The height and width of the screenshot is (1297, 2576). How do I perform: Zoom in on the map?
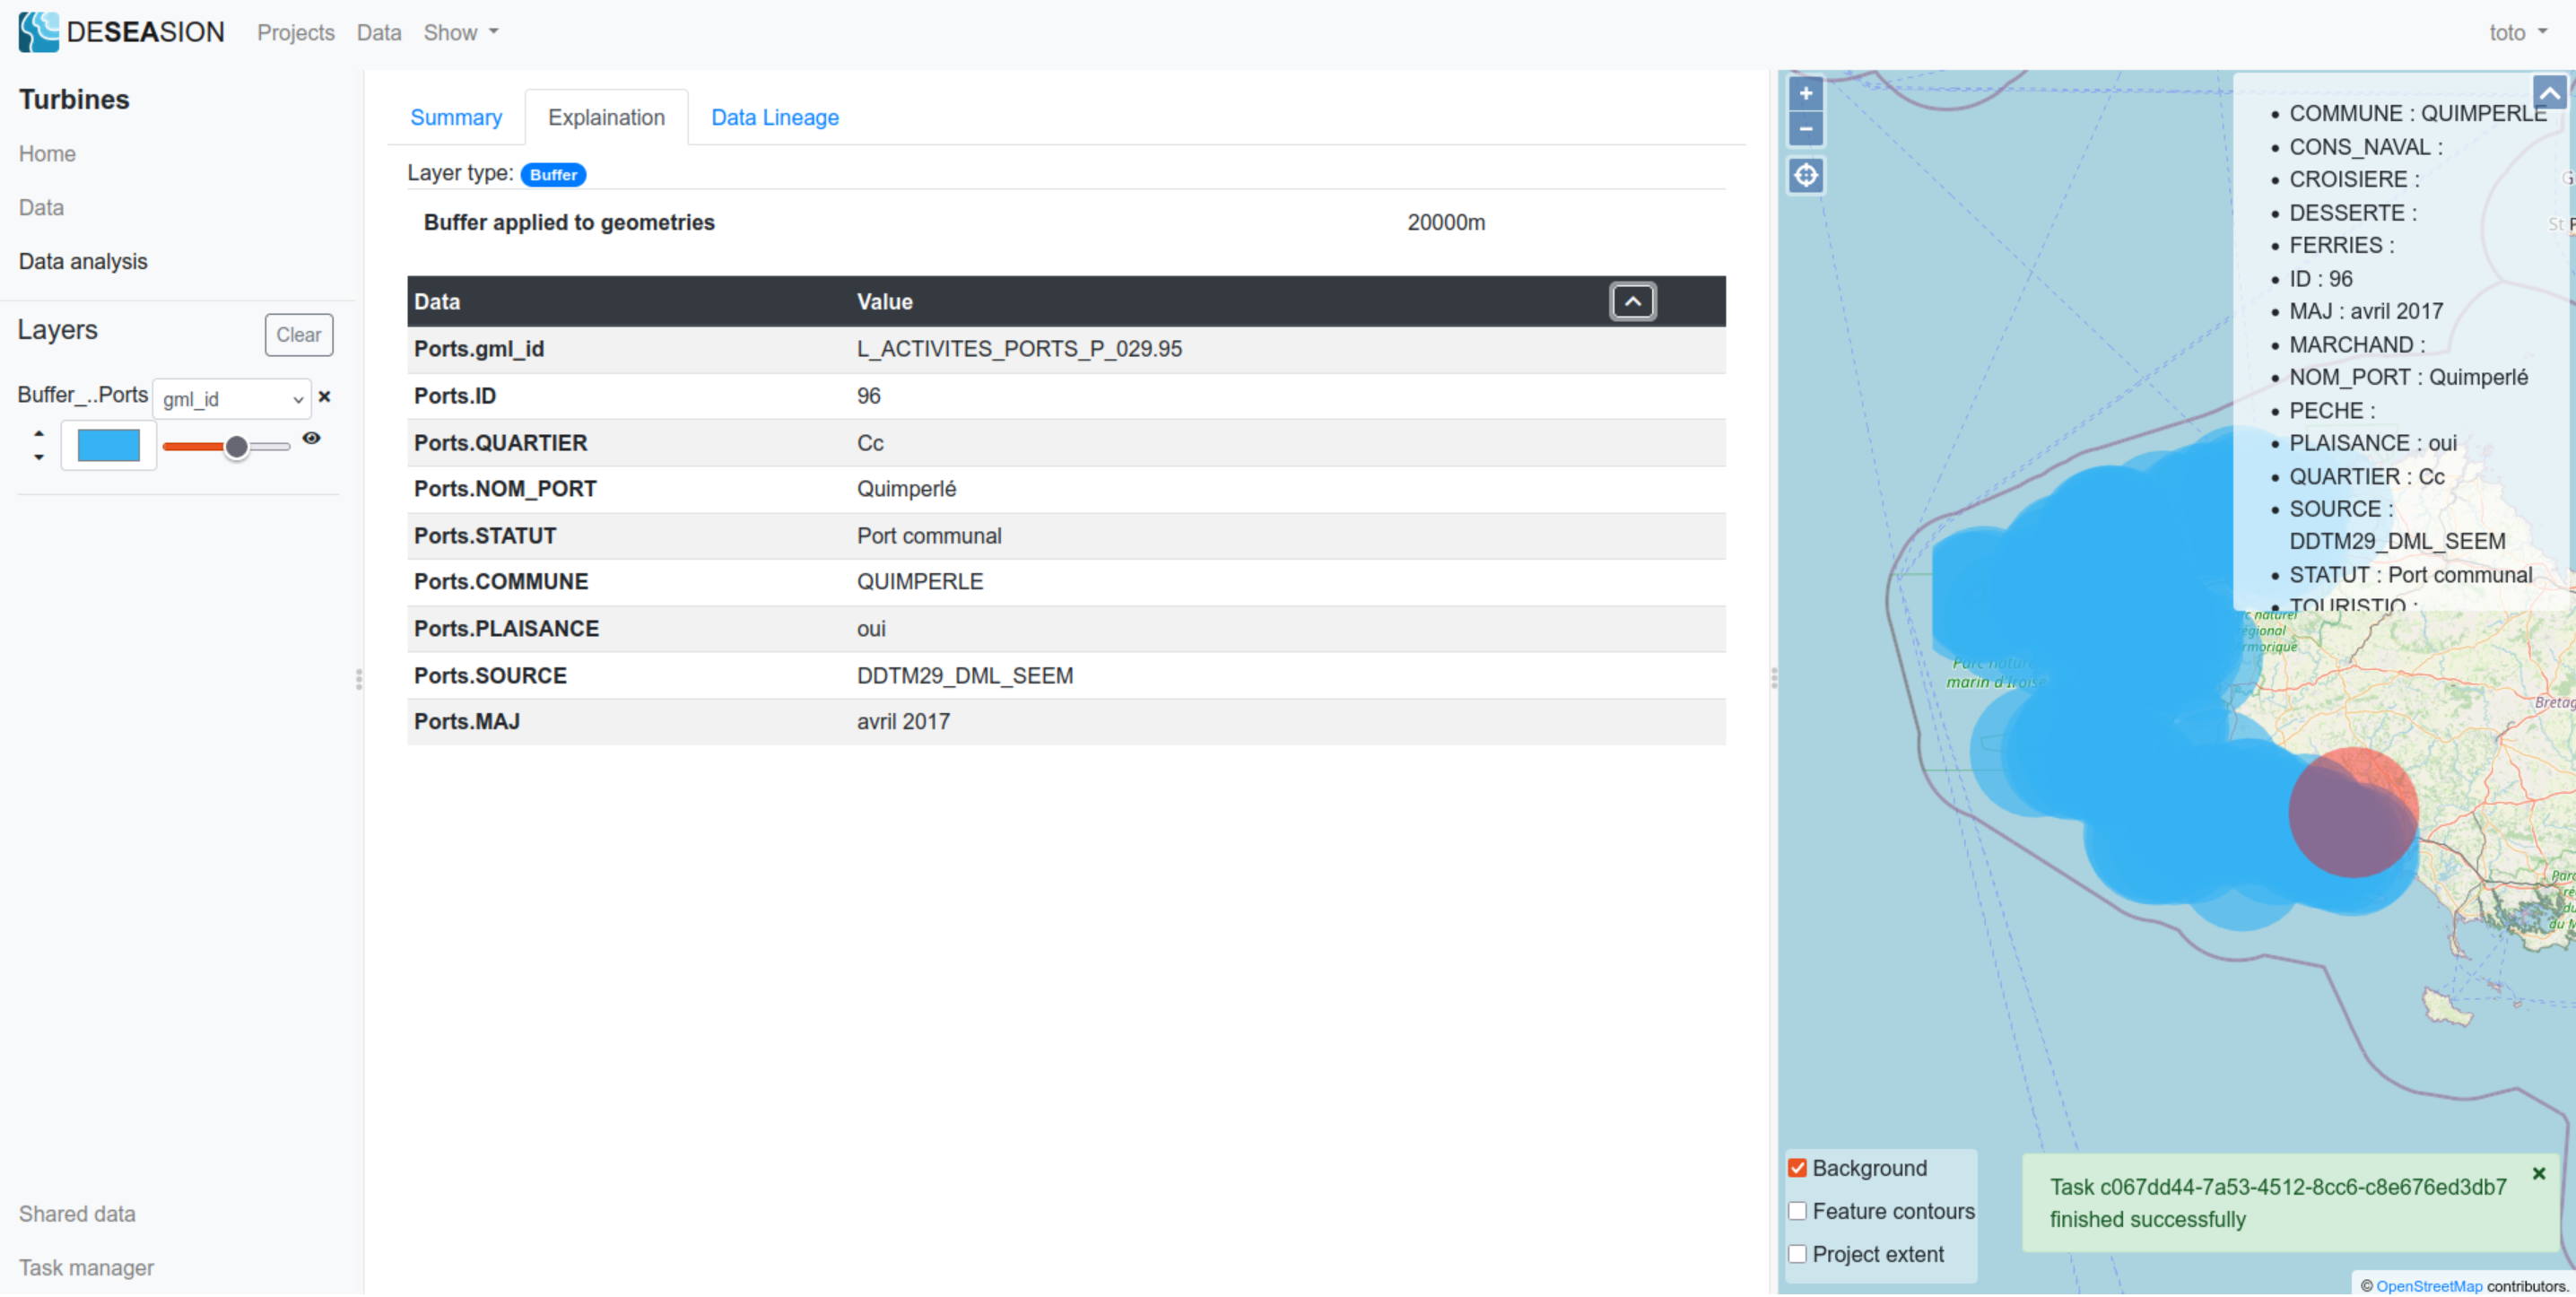(1805, 94)
